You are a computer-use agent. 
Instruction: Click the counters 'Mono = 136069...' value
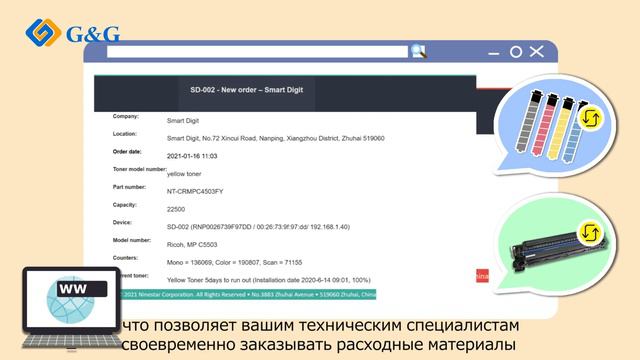pyautogui.click(x=234, y=262)
